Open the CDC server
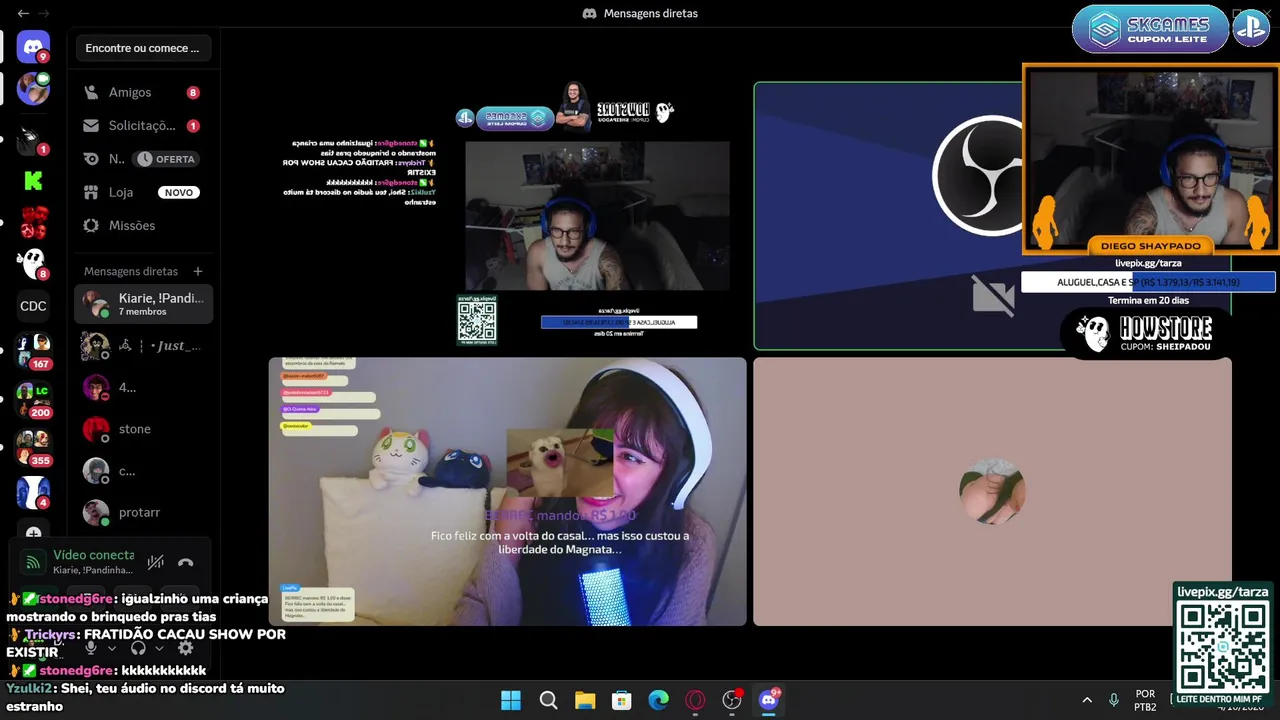Image resolution: width=1280 pixels, height=720 pixels. [33, 306]
